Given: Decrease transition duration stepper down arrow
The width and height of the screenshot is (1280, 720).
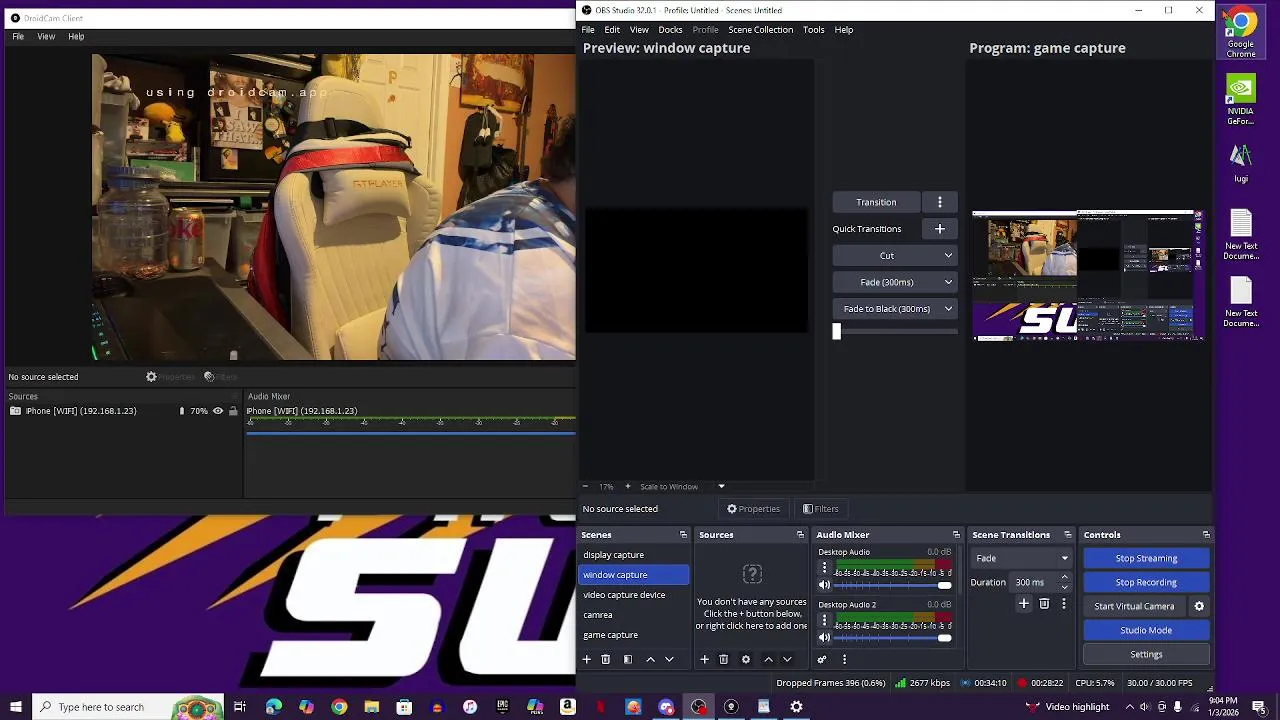Looking at the screenshot, I should click(x=1064, y=587).
